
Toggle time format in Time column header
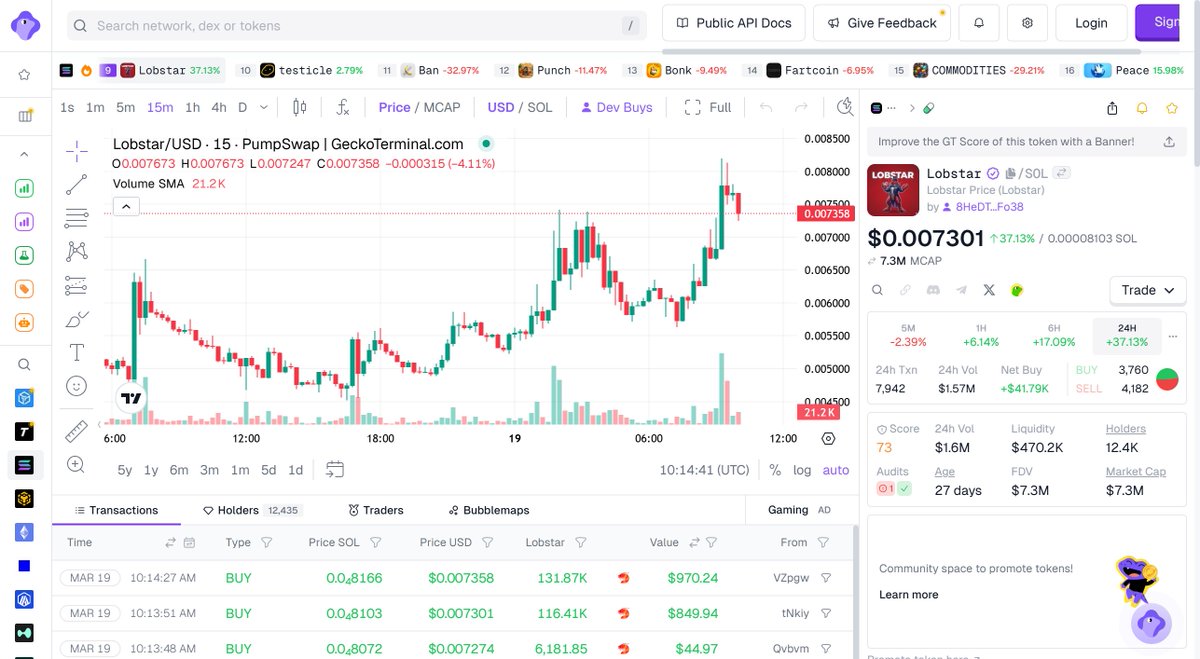pyautogui.click(x=170, y=543)
